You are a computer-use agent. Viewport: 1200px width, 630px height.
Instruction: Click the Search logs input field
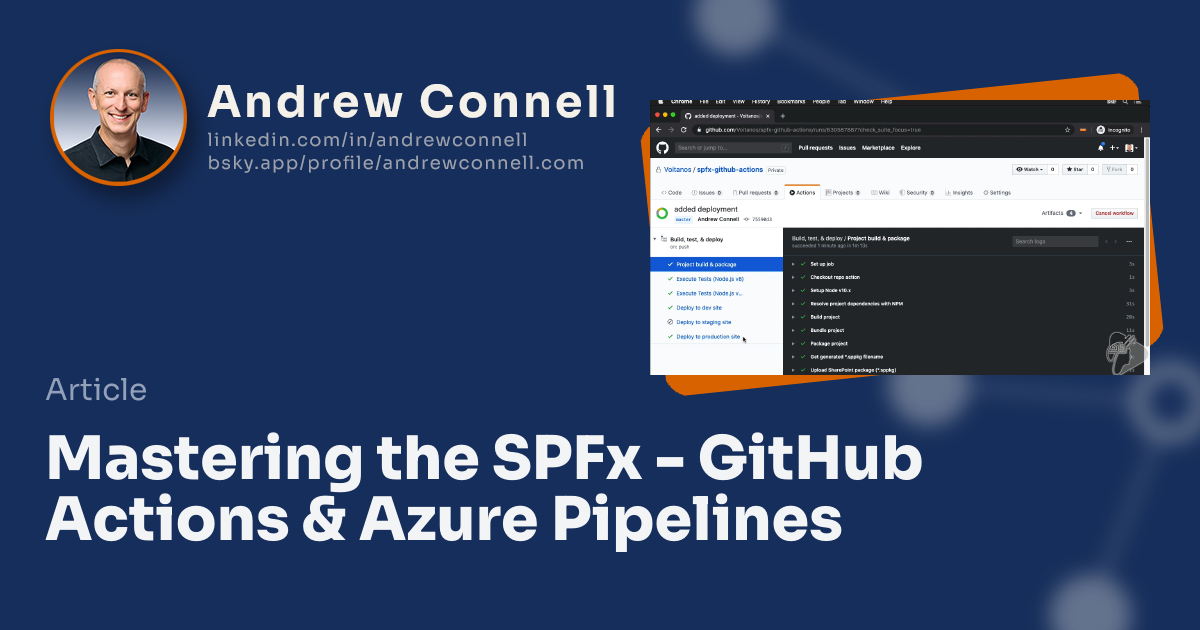1054,241
